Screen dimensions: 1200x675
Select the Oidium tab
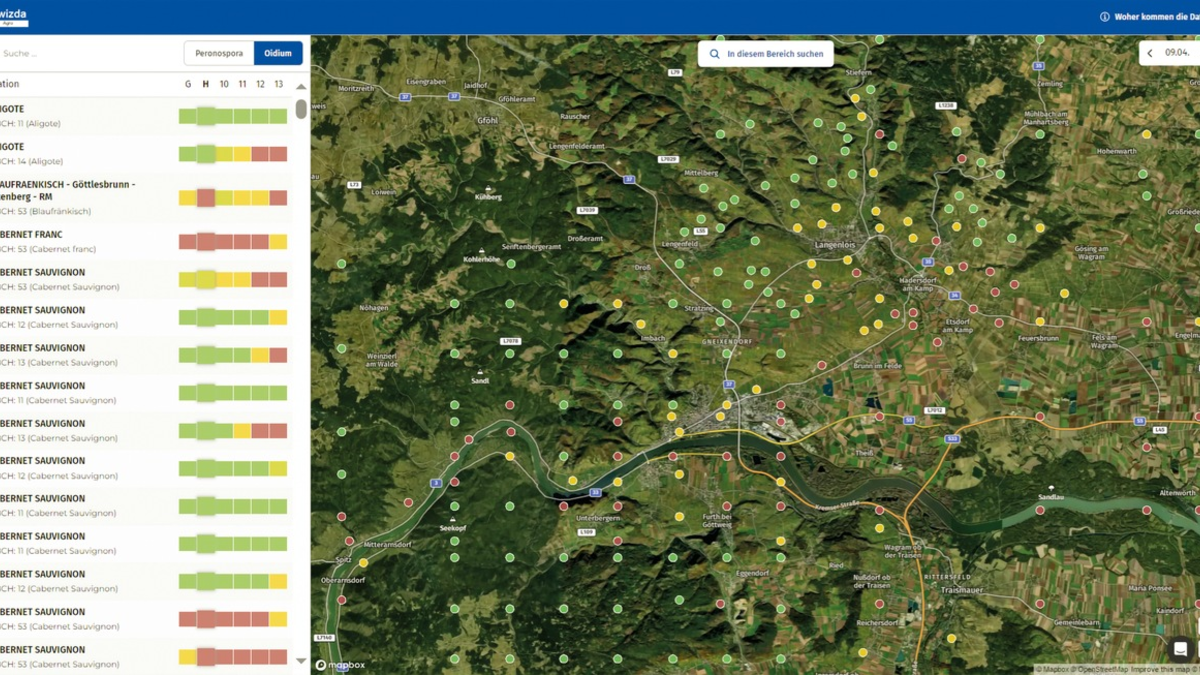click(278, 53)
